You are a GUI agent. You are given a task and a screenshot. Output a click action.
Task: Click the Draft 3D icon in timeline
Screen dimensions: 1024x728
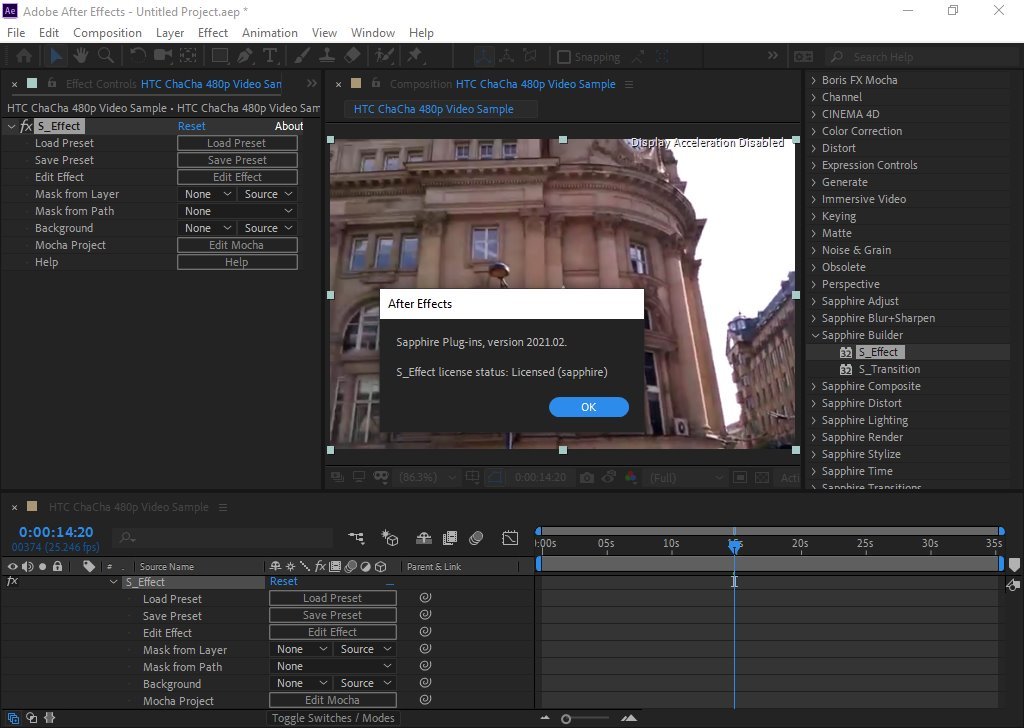coord(390,537)
